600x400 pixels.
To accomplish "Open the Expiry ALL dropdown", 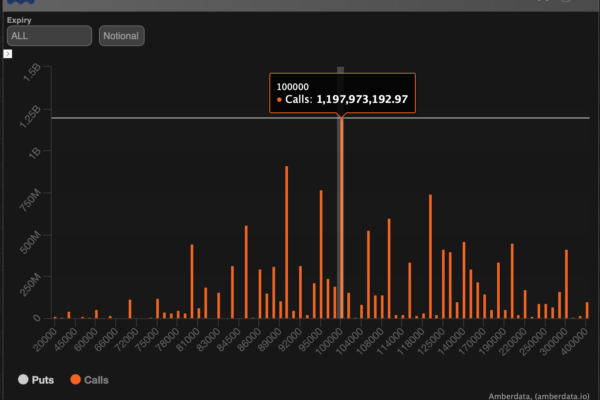I will point(49,36).
